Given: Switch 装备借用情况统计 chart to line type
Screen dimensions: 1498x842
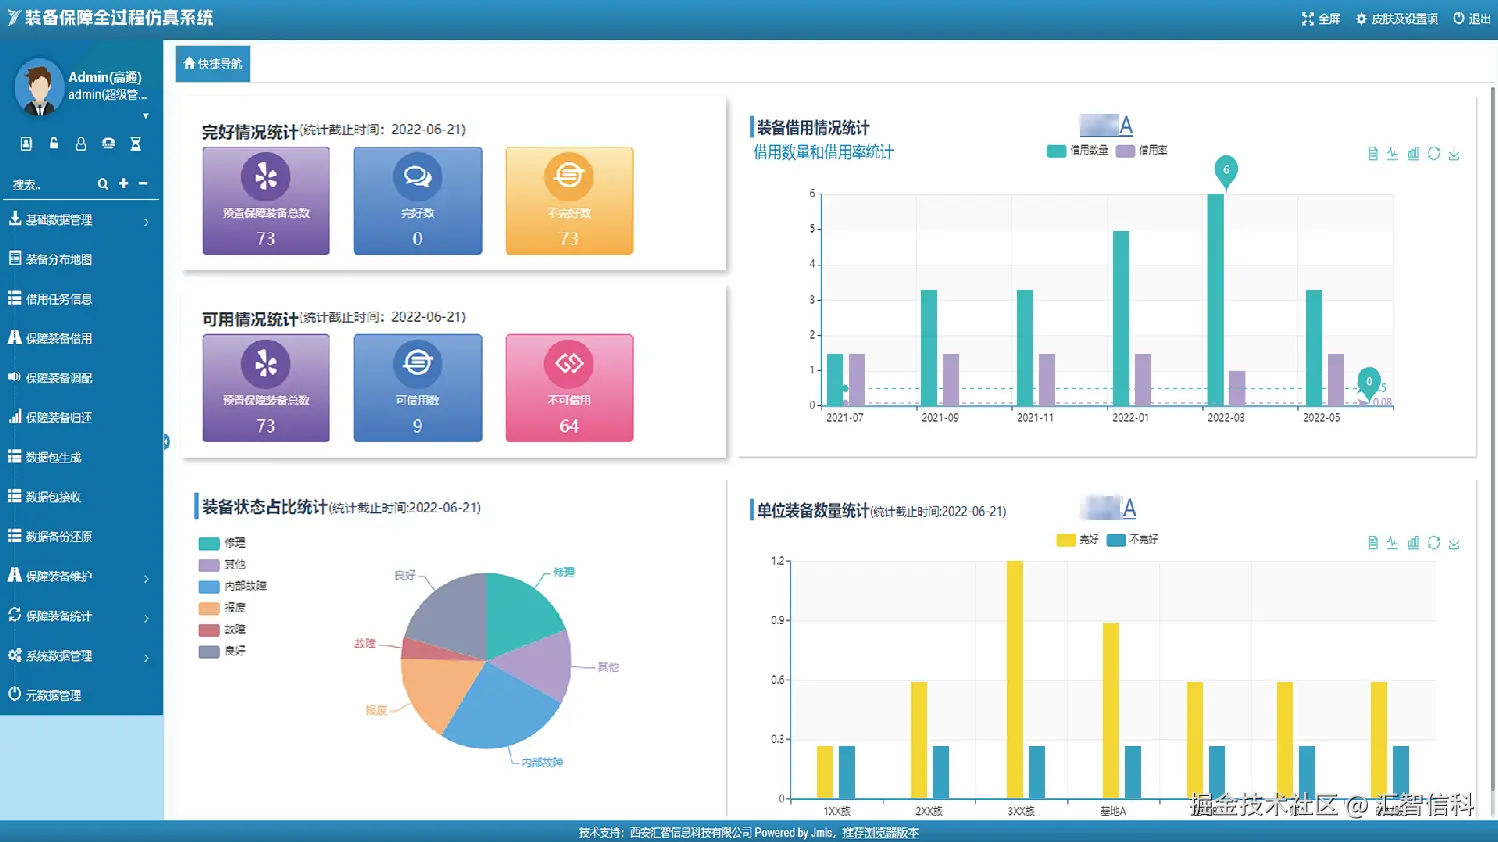Looking at the screenshot, I should (1392, 154).
